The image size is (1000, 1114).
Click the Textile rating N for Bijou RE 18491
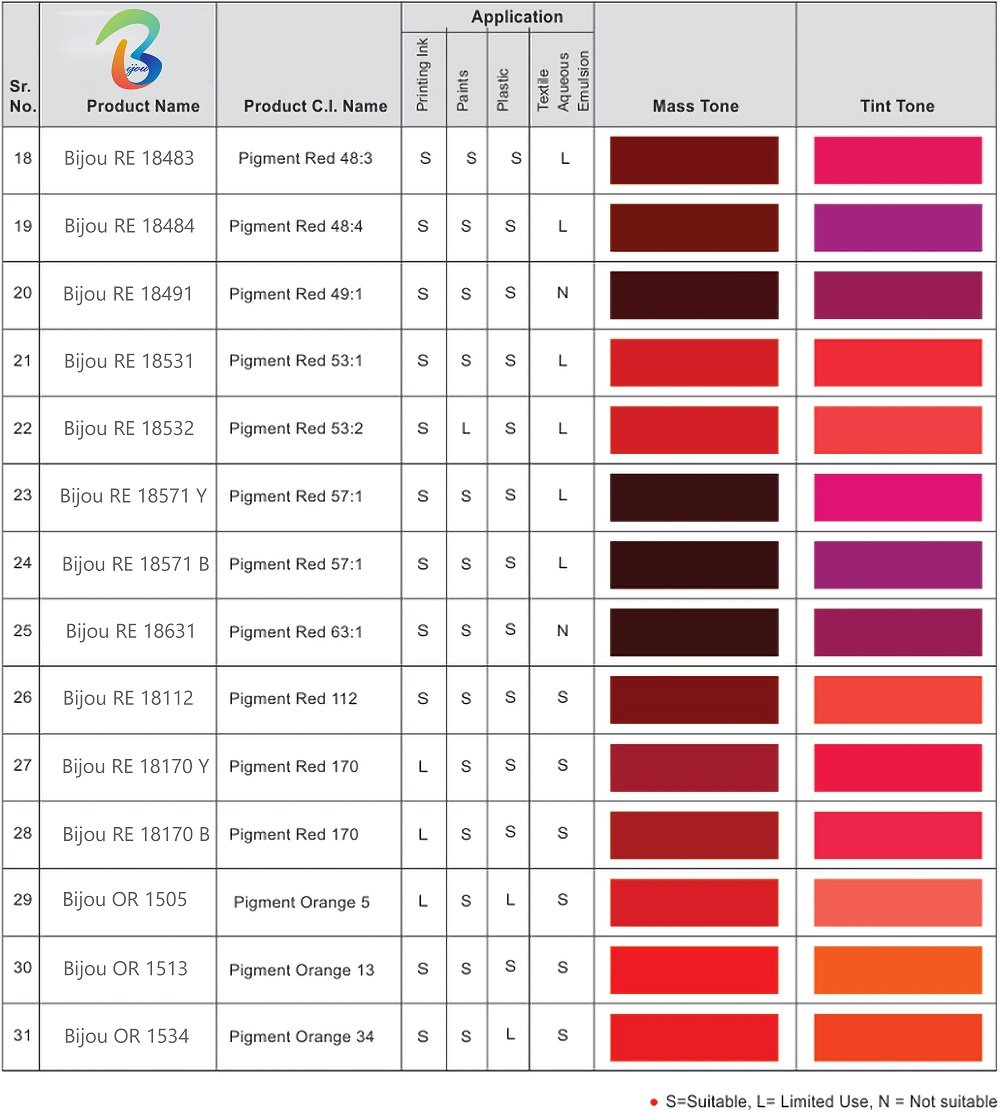pos(562,293)
